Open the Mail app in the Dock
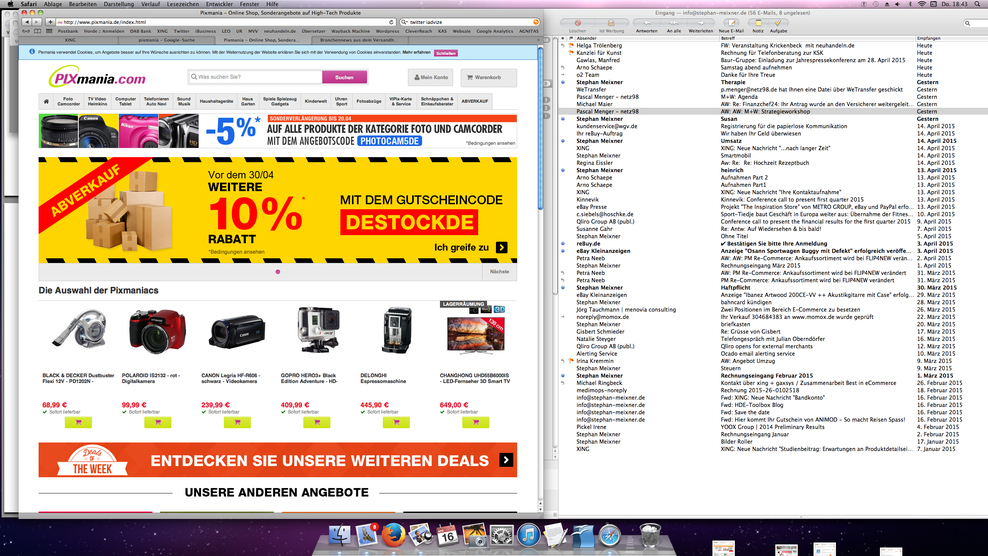This screenshot has width=988, height=556. [x=366, y=536]
